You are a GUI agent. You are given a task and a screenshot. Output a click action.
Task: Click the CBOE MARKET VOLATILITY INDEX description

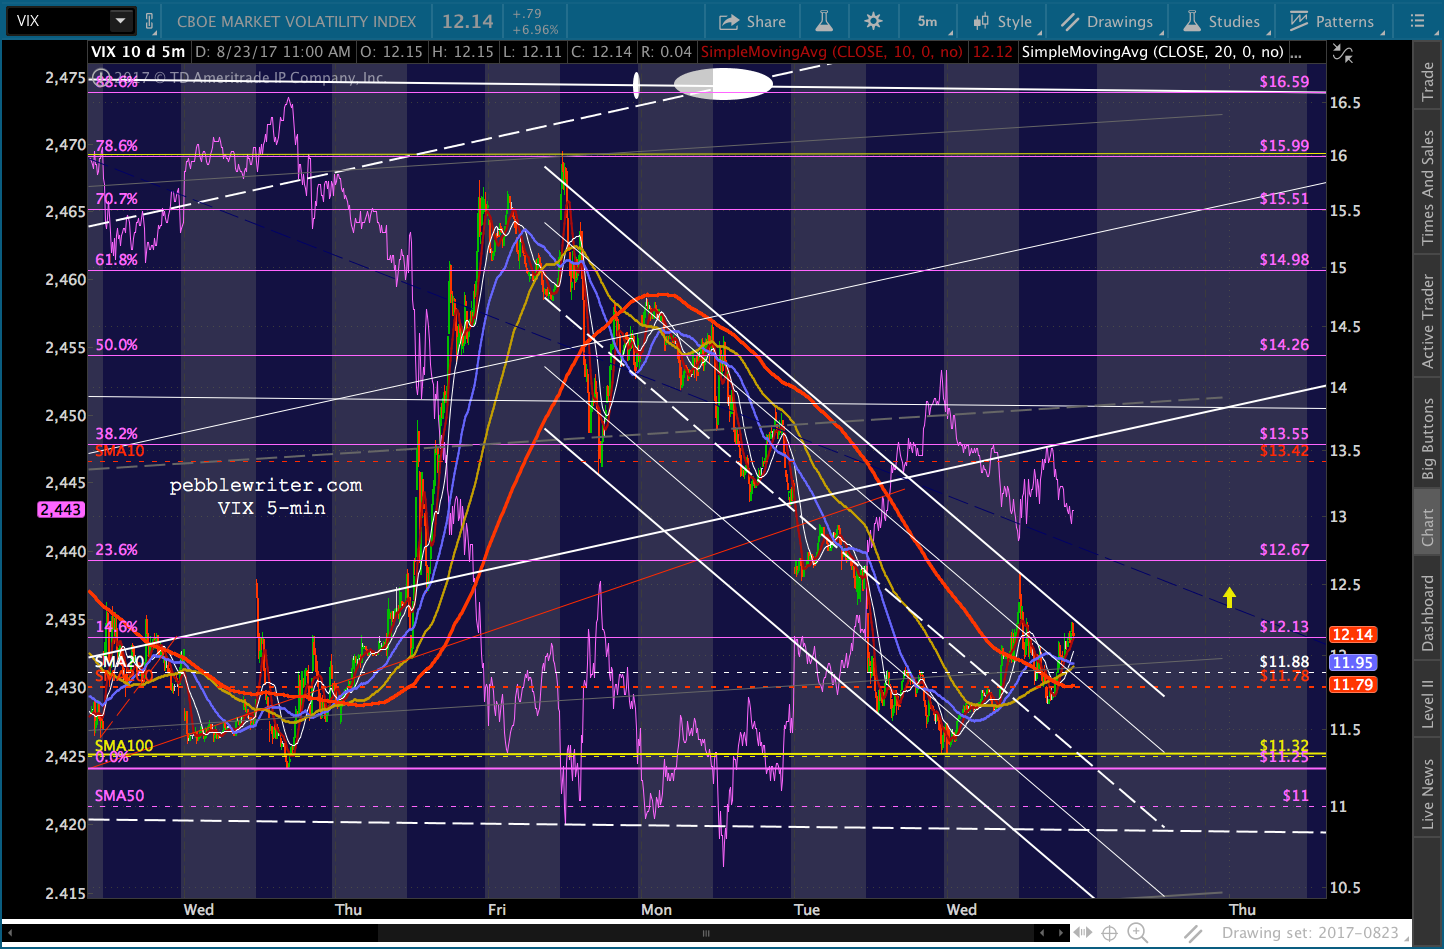[x=296, y=21]
